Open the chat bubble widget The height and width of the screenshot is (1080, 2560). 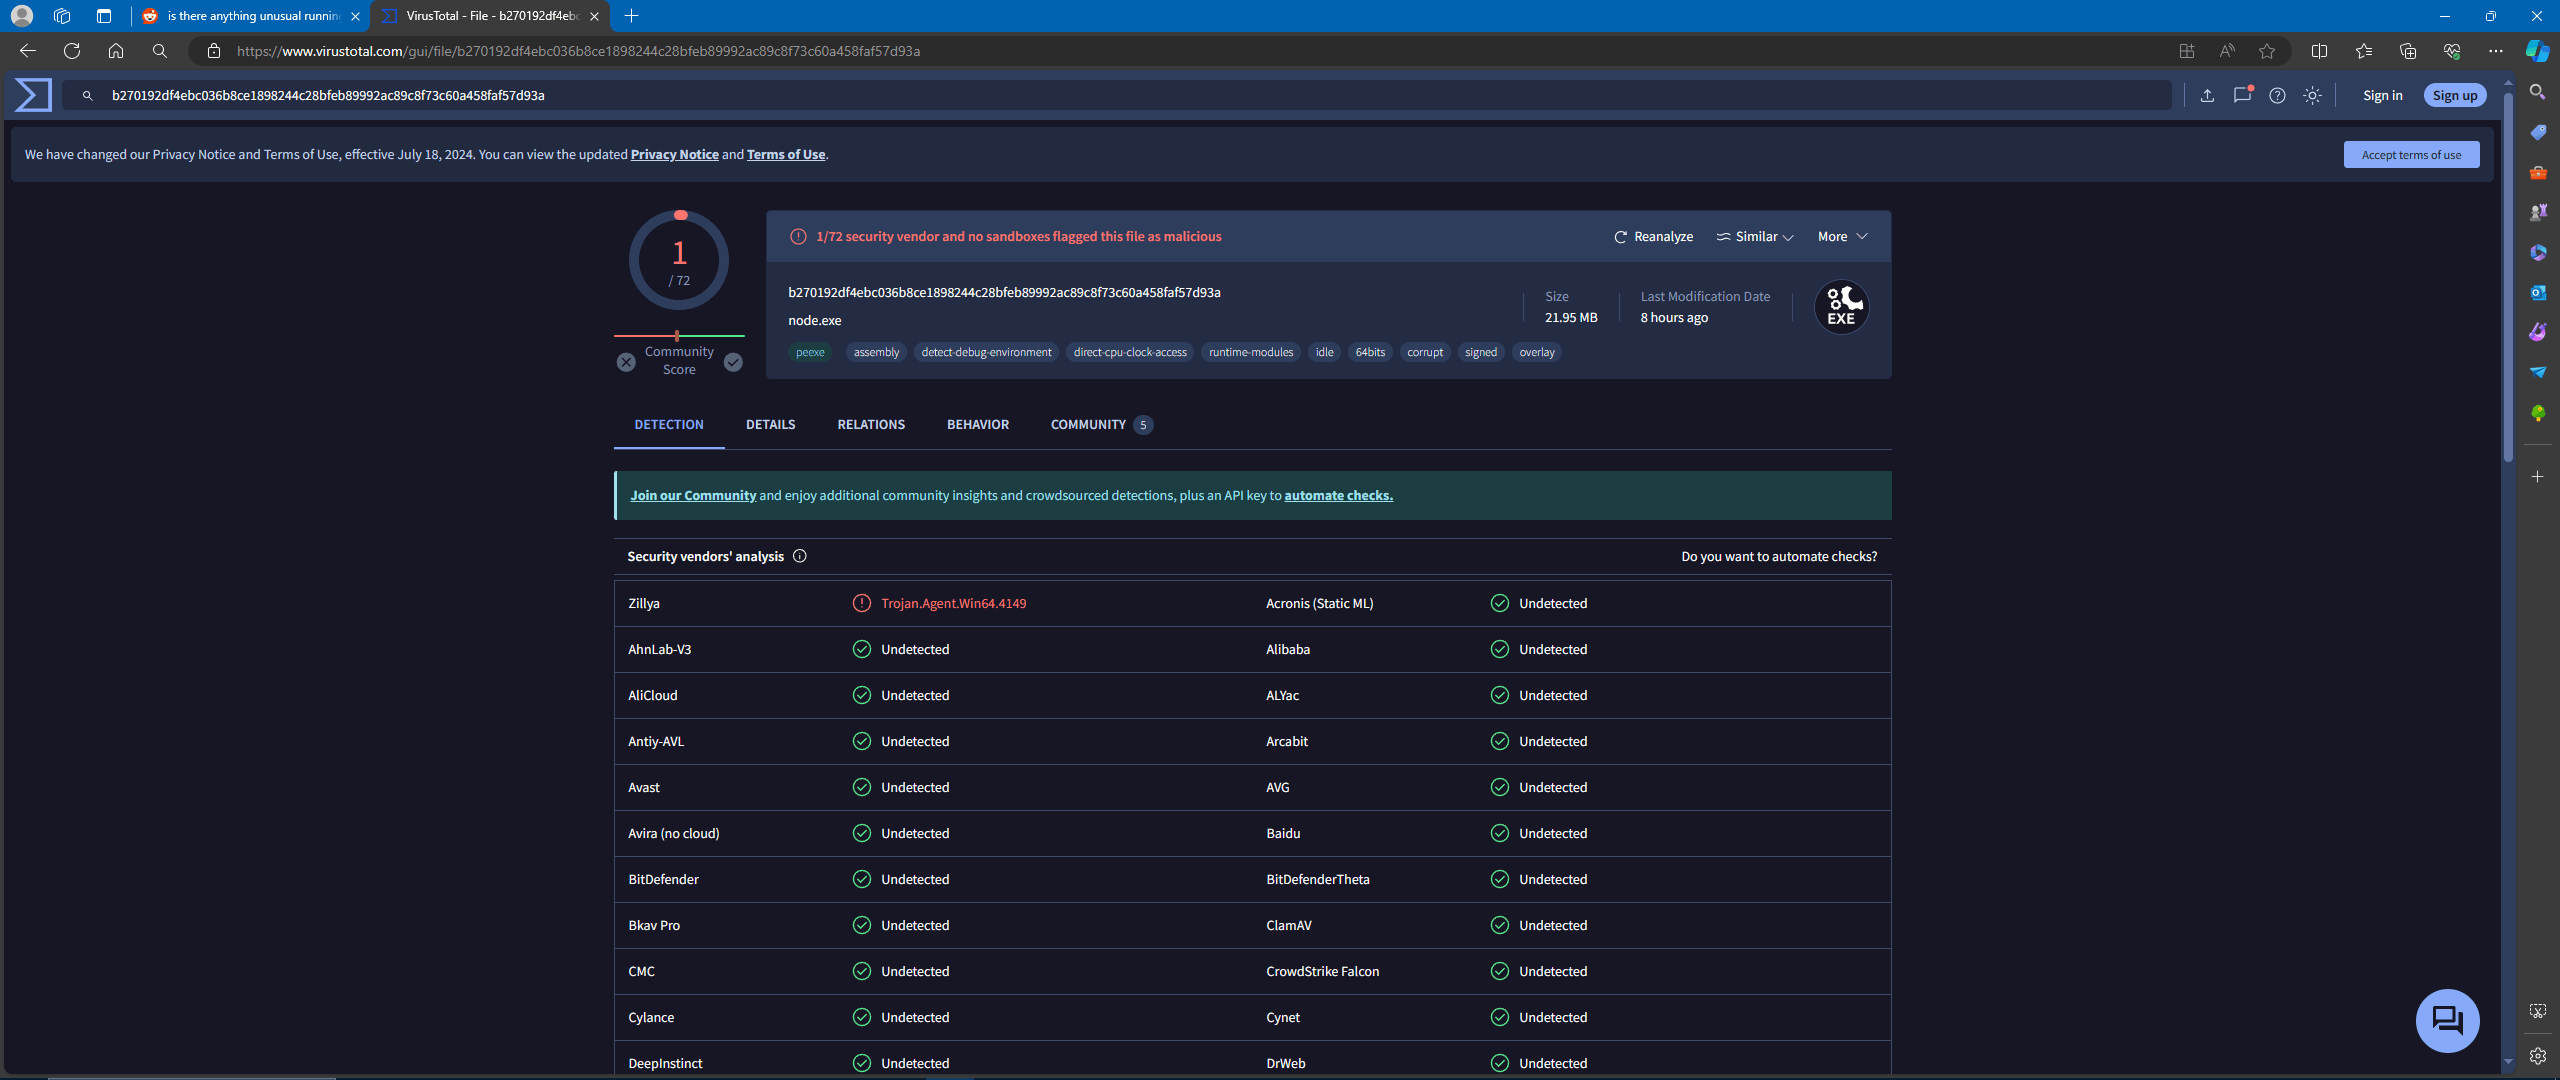(2447, 1020)
